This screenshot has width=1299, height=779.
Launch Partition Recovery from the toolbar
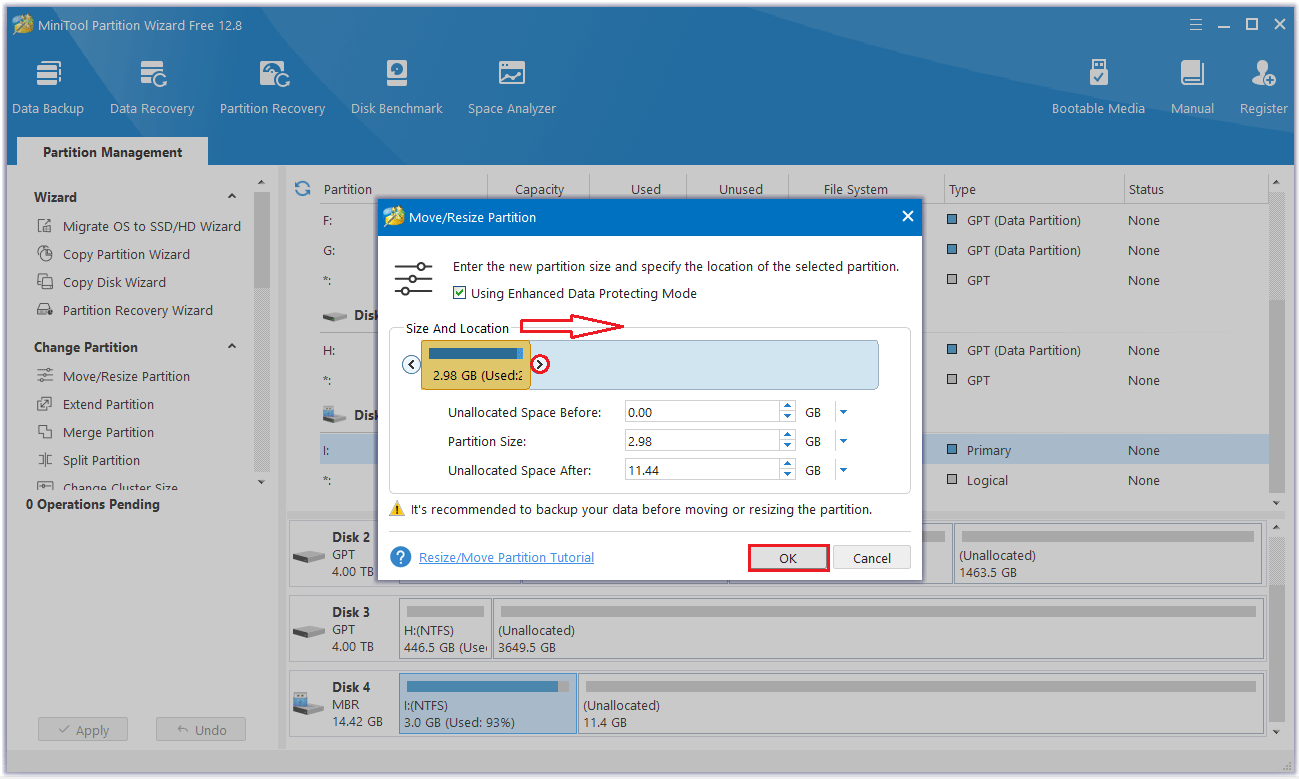[x=272, y=88]
